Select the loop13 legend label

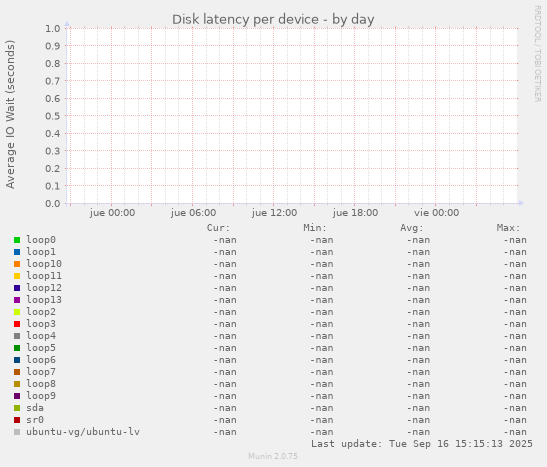pos(44,300)
